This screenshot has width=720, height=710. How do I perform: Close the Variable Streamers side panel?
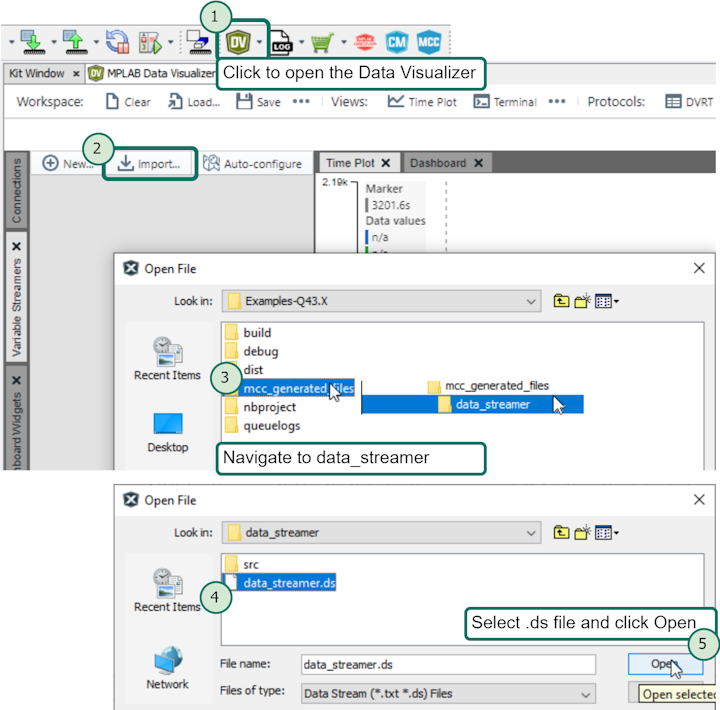pyautogui.click(x=17, y=247)
